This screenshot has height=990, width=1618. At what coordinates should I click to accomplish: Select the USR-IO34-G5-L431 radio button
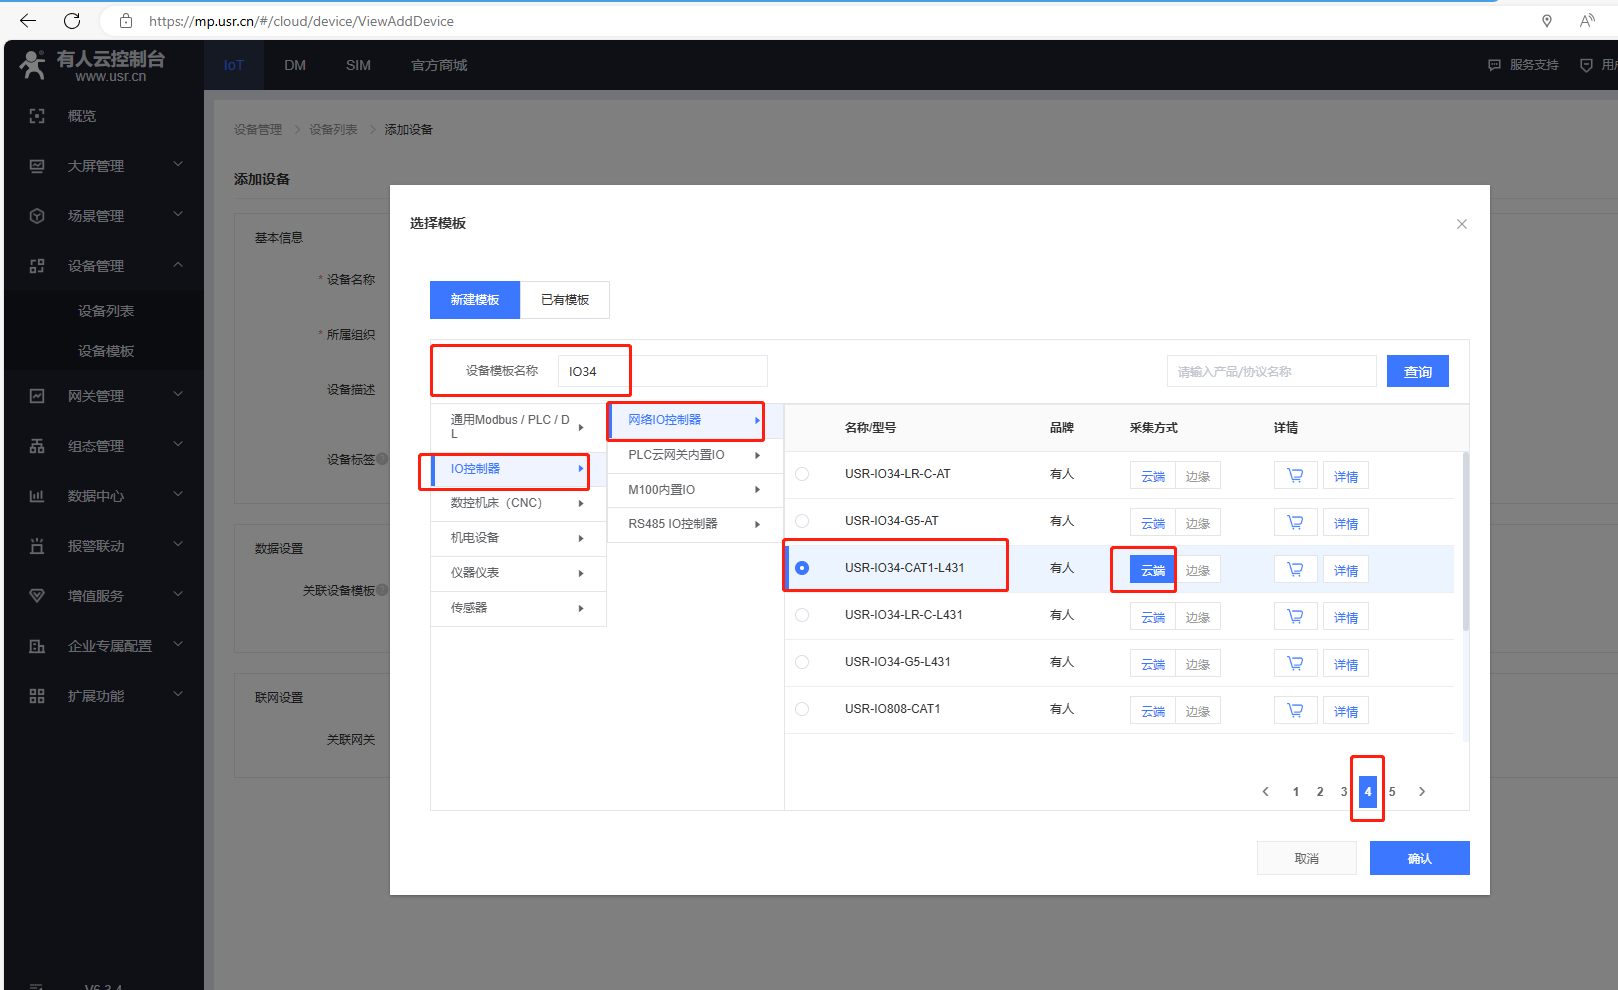[x=802, y=662]
